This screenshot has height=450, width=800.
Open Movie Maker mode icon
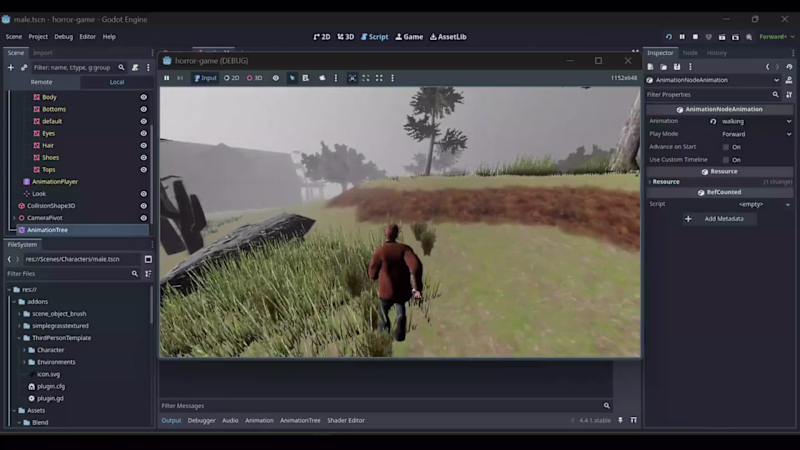coord(749,37)
